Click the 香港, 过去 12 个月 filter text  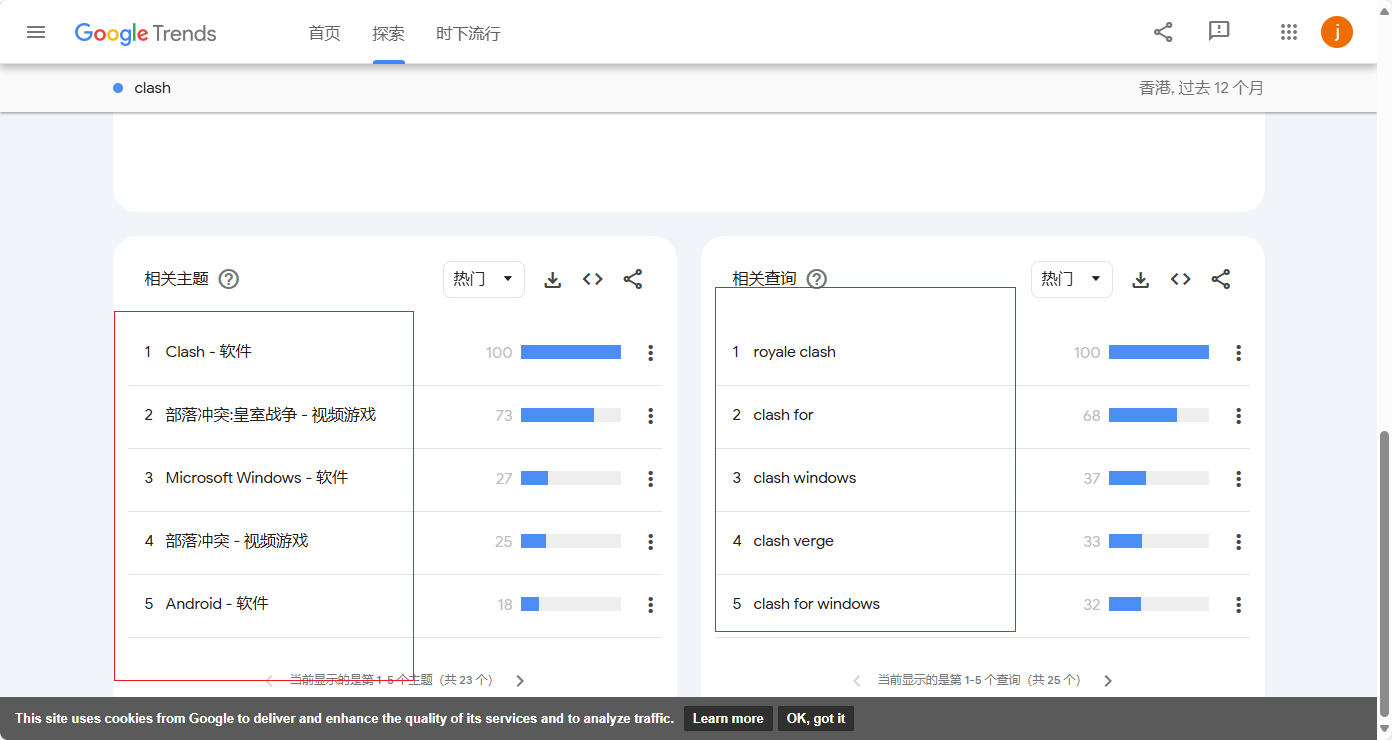(1201, 88)
